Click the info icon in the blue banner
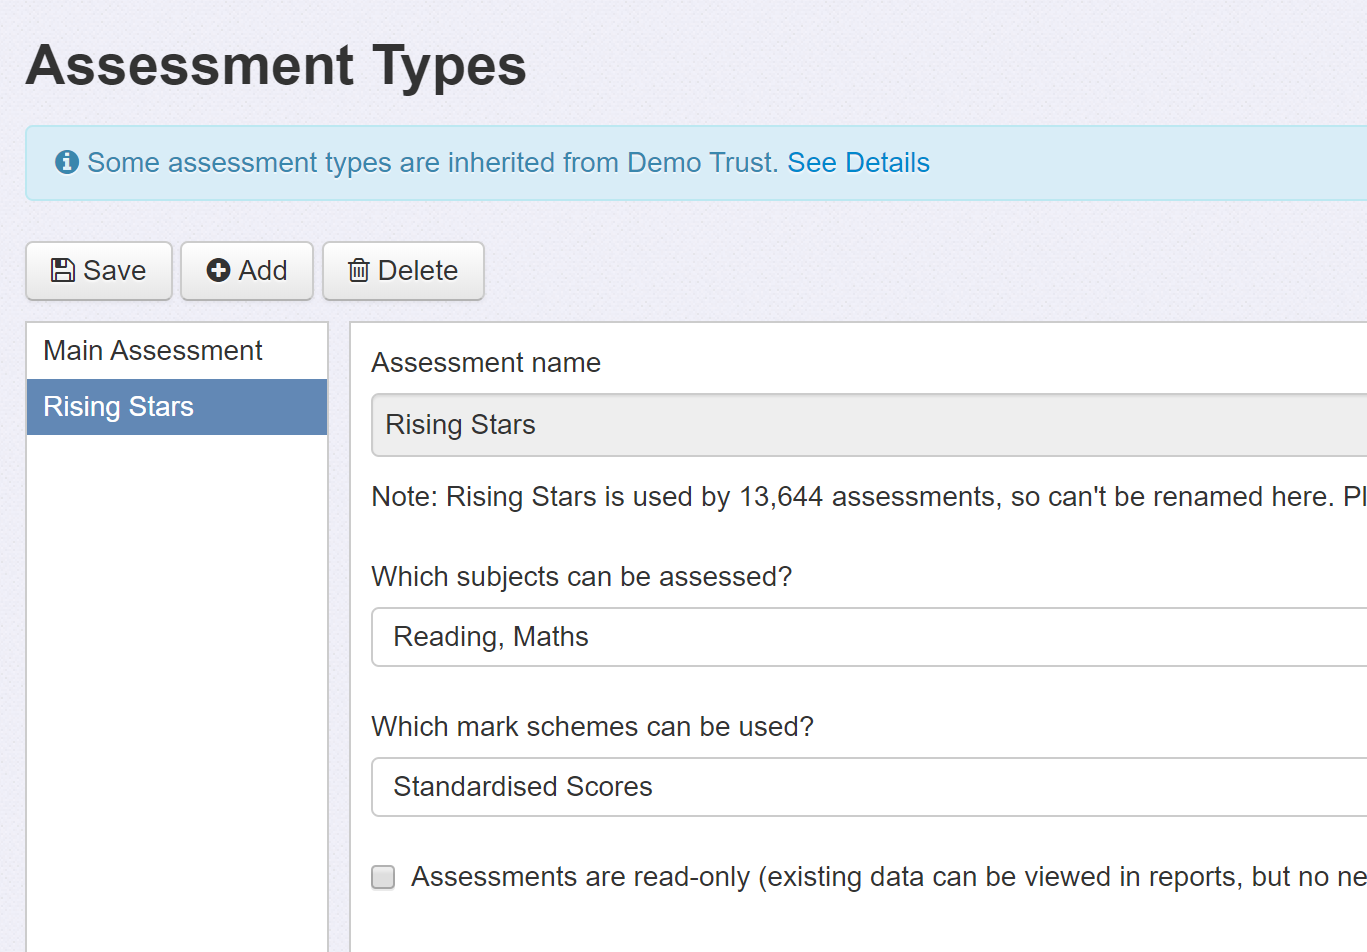The height and width of the screenshot is (952, 1367). coord(67,162)
